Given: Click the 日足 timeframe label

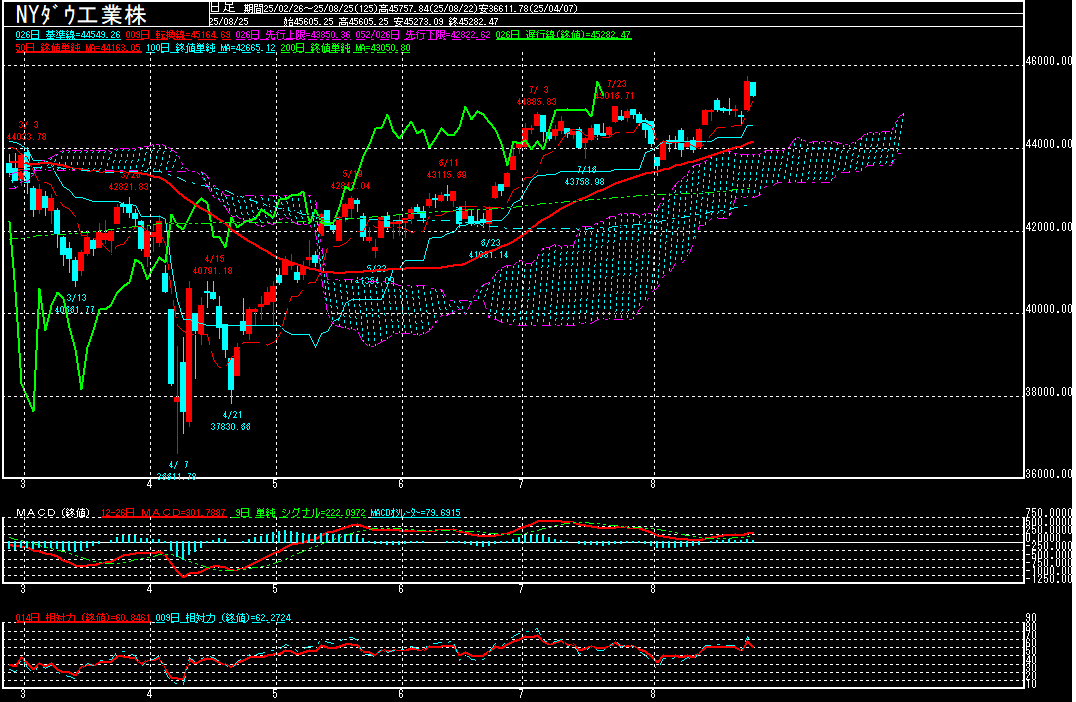Looking at the screenshot, I should (x=222, y=8).
